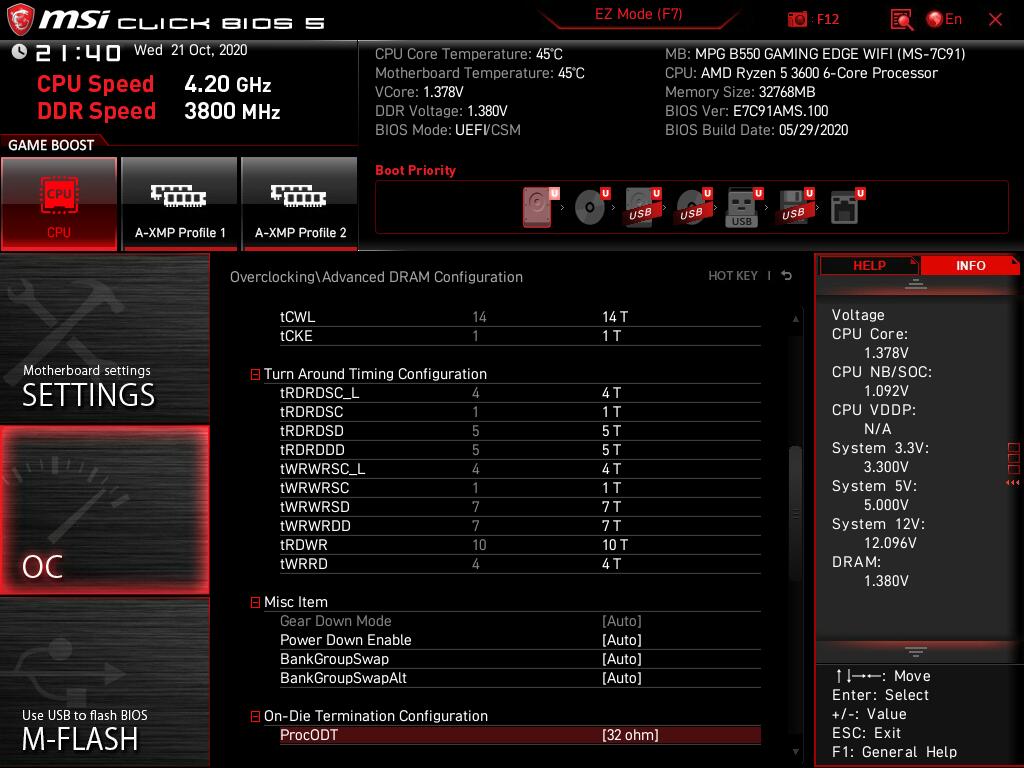The width and height of the screenshot is (1024, 768).
Task: Click the Overclocking\Advanced DRAM Configuration breadcrumb
Action: [376, 277]
